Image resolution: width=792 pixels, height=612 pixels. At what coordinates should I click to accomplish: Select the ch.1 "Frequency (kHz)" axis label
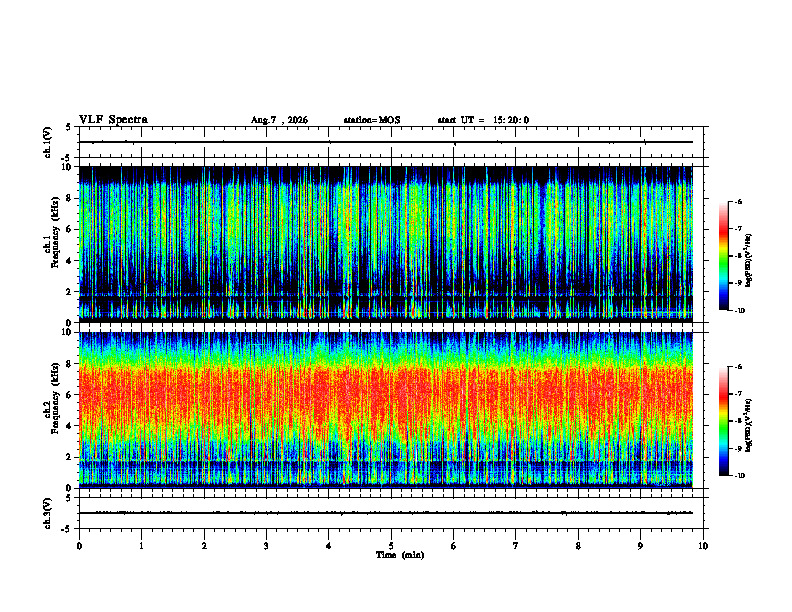pyautogui.click(x=54, y=232)
